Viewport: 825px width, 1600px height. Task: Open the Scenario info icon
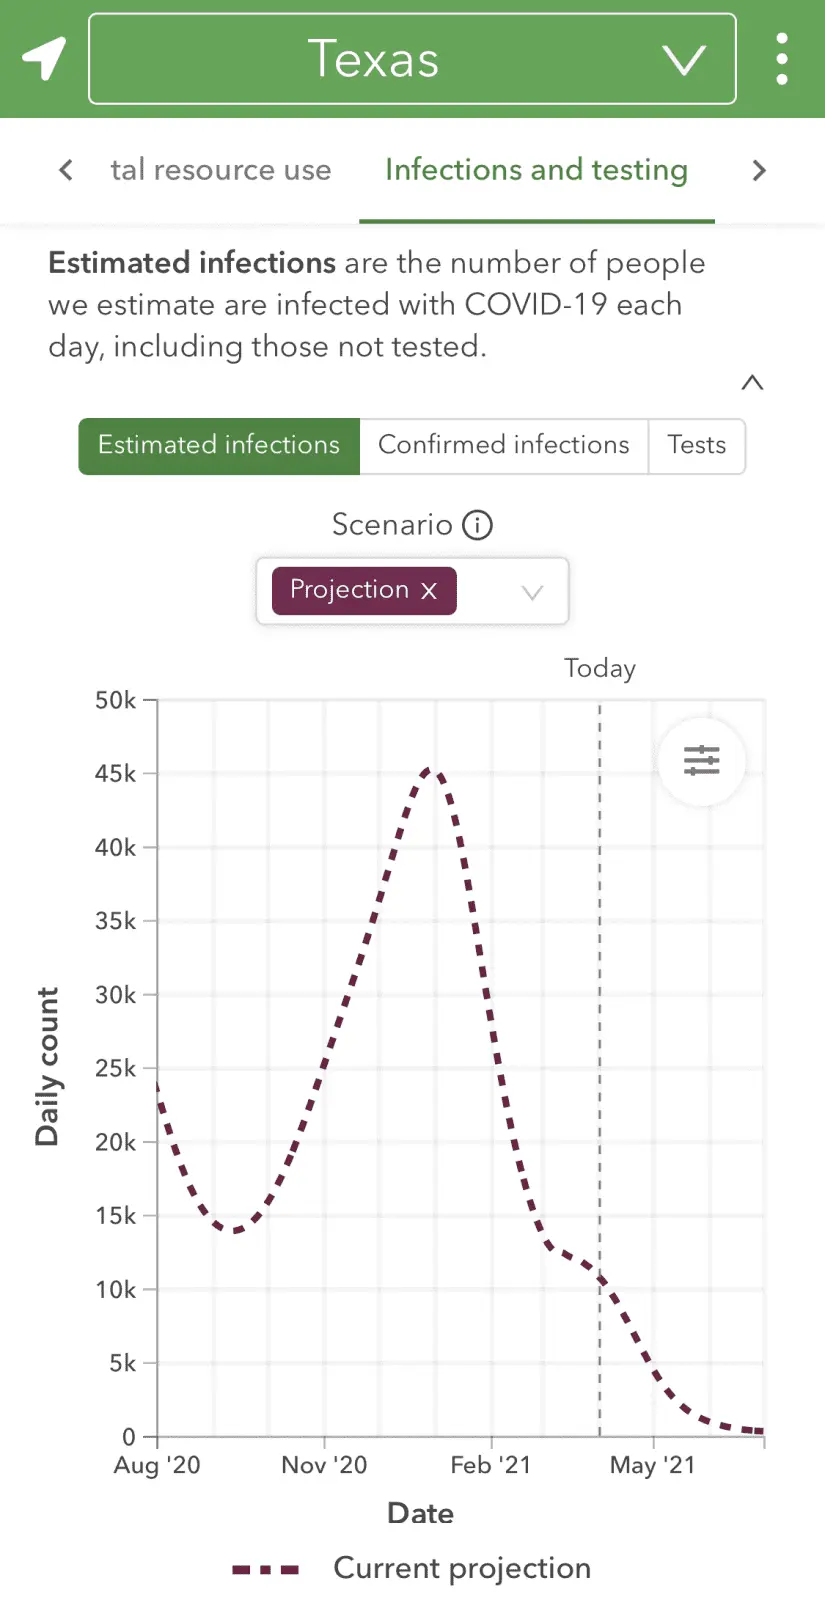tap(477, 525)
